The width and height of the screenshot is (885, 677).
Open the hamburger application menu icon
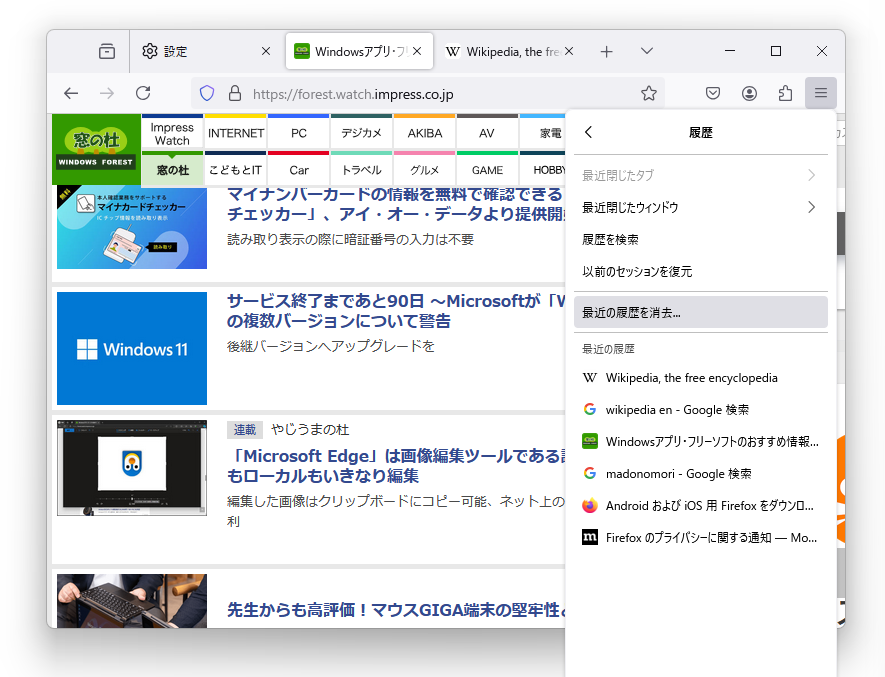tap(820, 93)
